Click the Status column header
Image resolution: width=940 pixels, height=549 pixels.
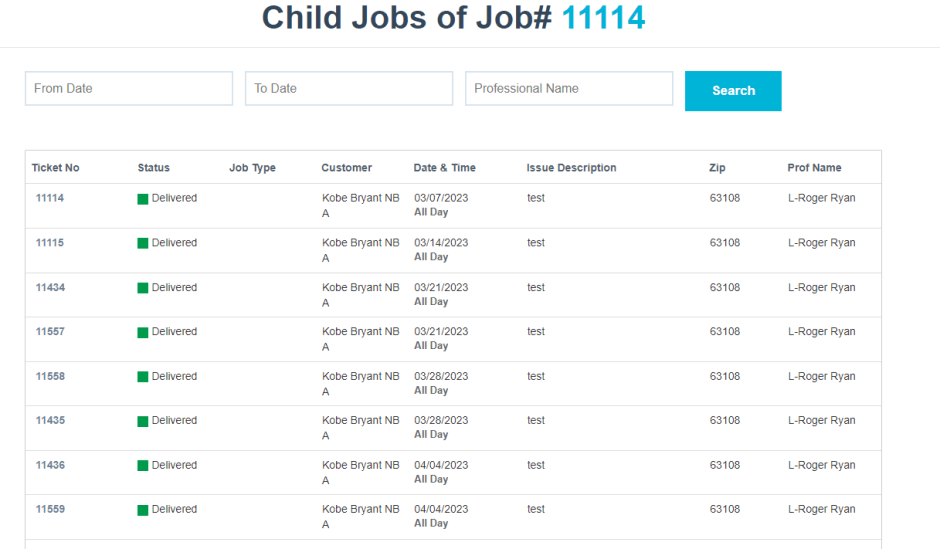pos(153,168)
